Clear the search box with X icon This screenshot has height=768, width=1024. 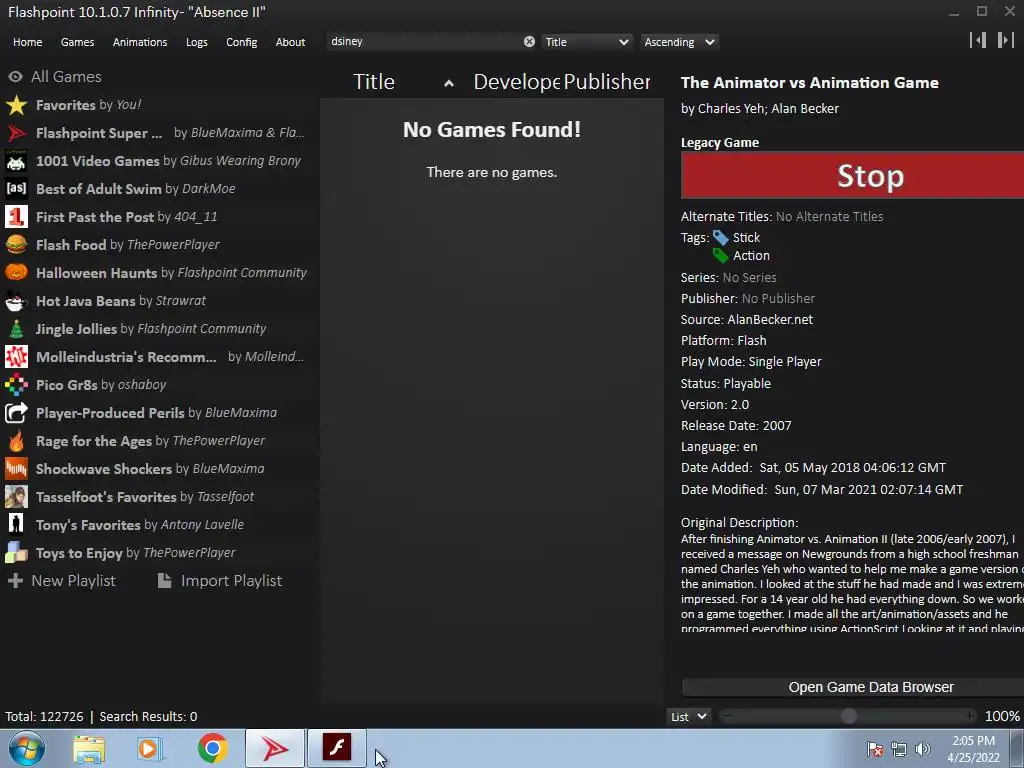tap(529, 42)
